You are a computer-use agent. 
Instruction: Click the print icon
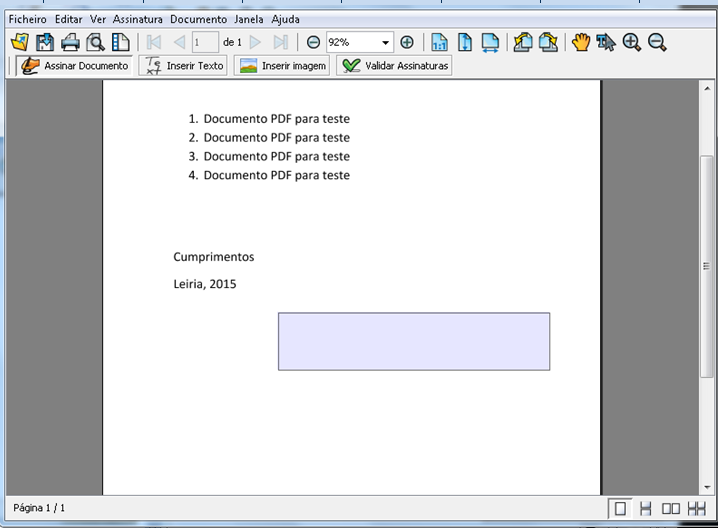(70, 42)
